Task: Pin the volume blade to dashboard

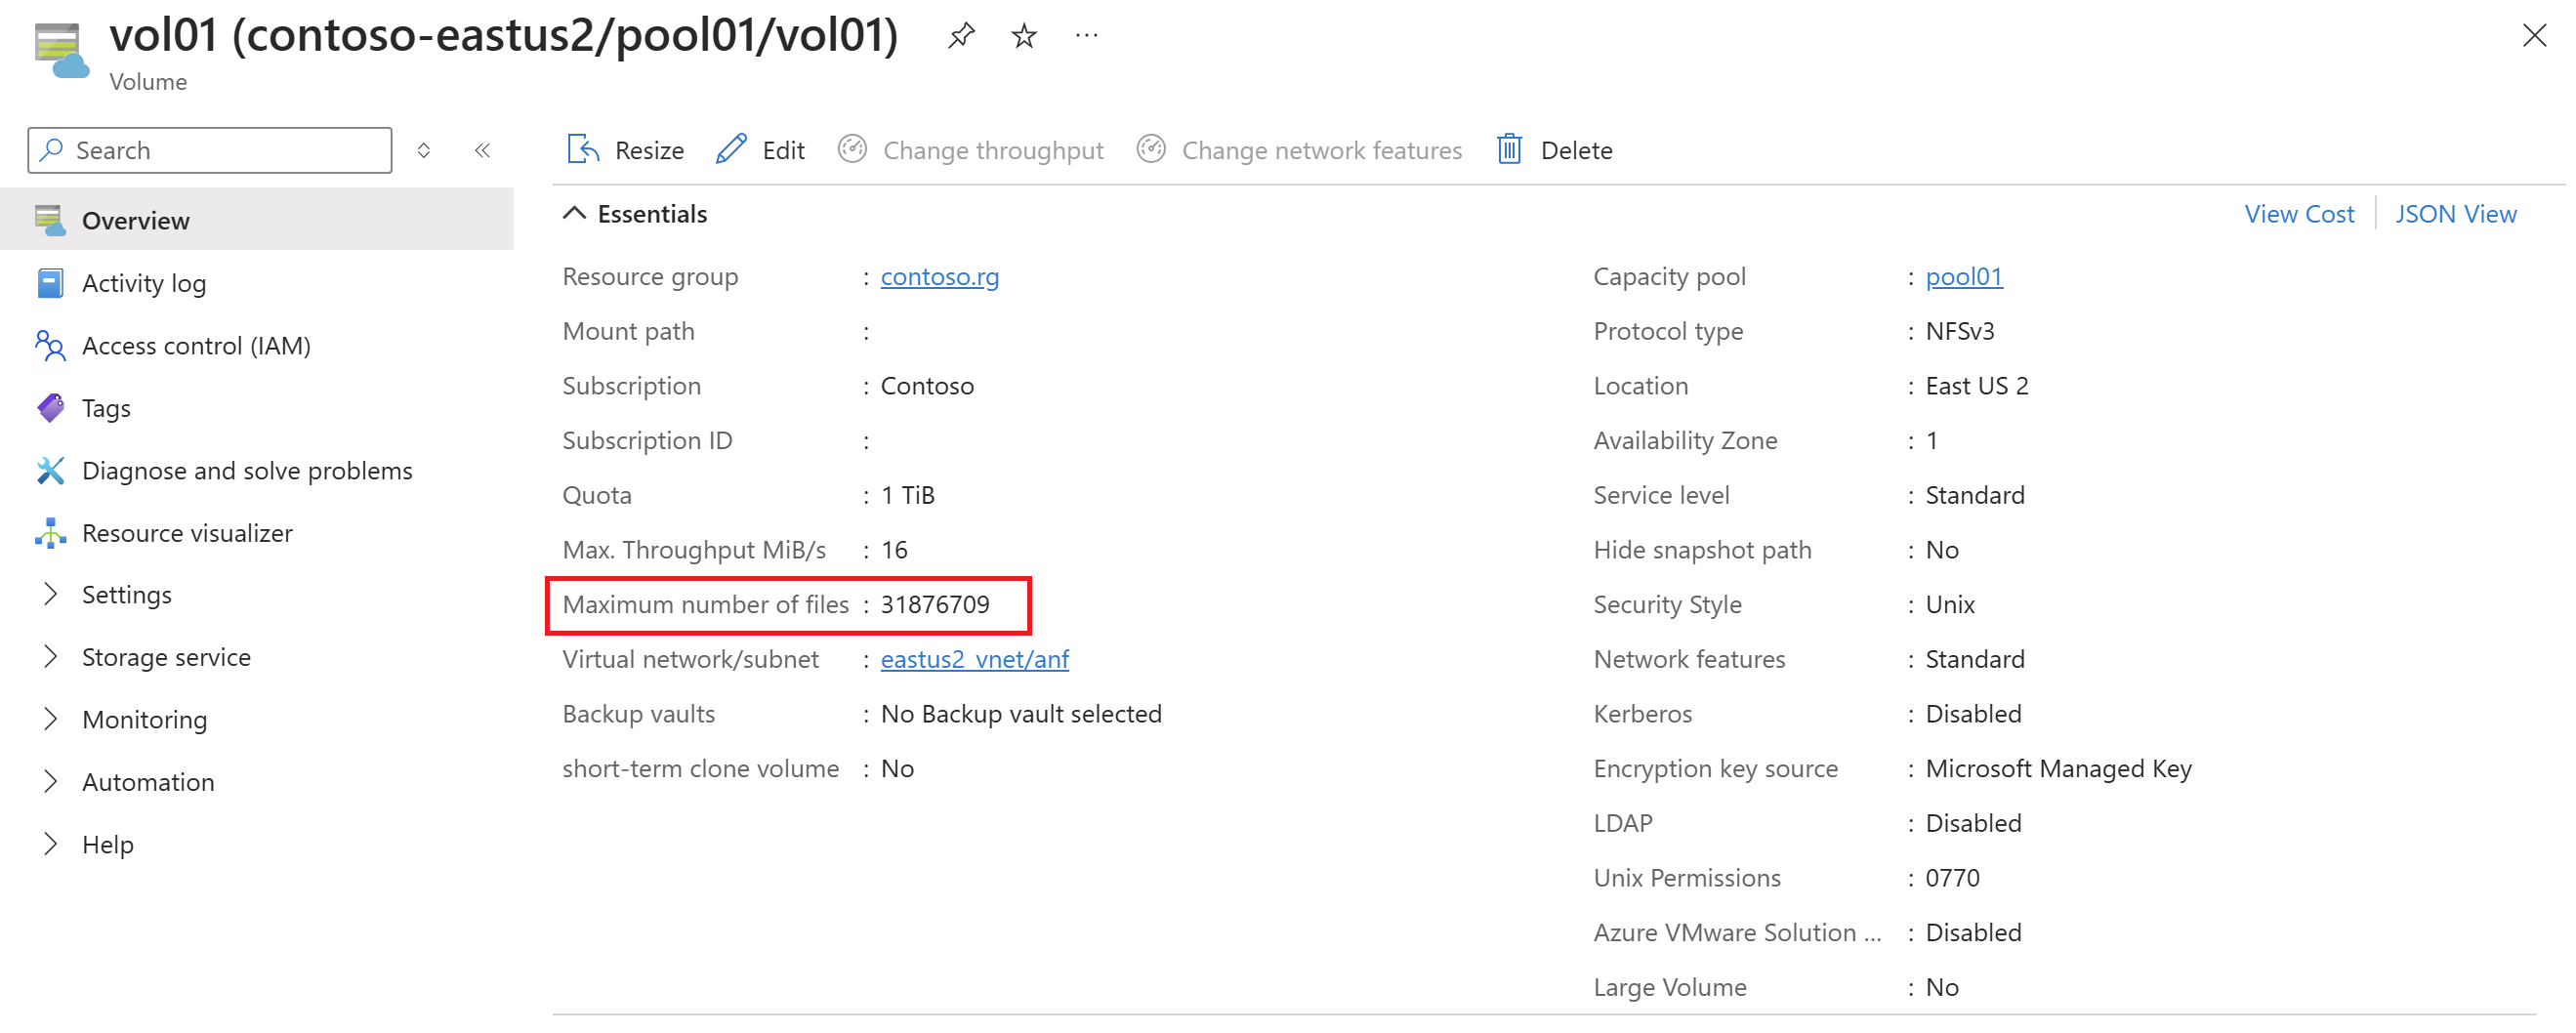Action: click(960, 36)
